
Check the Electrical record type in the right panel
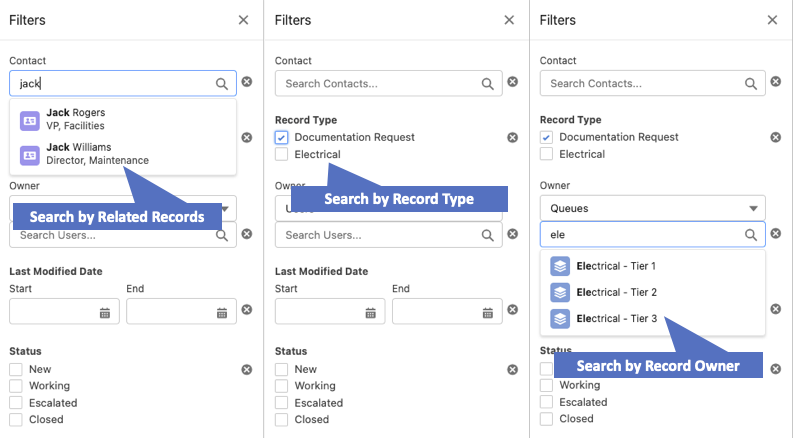[x=546, y=155]
